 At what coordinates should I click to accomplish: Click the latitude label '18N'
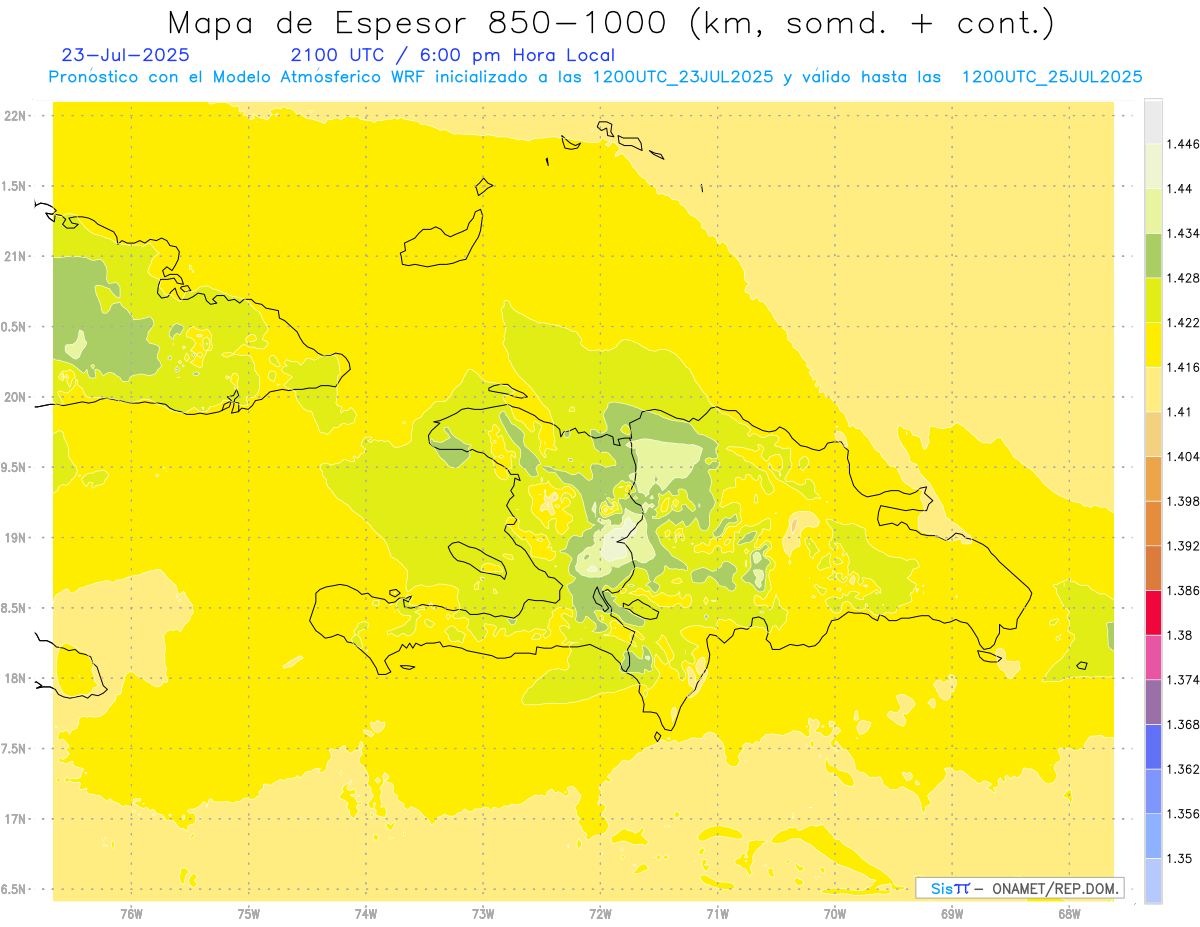(16, 679)
